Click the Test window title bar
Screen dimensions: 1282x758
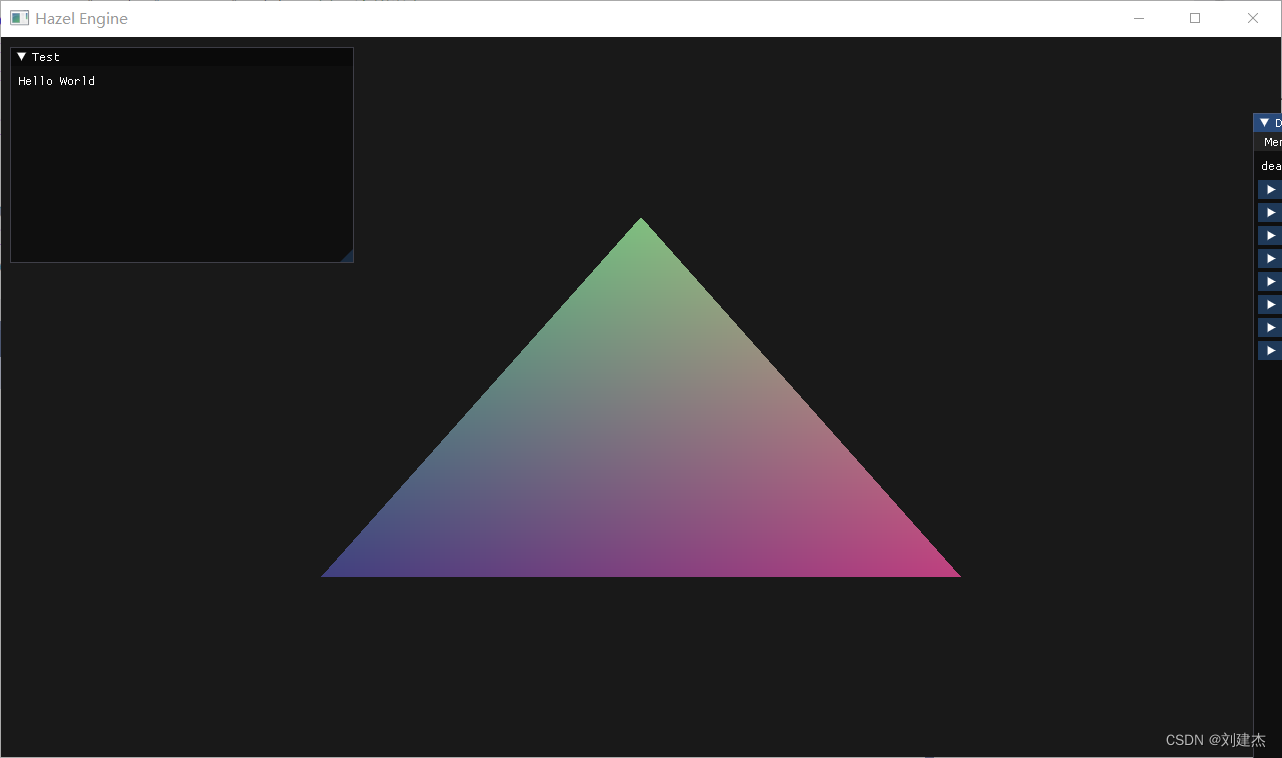(182, 57)
